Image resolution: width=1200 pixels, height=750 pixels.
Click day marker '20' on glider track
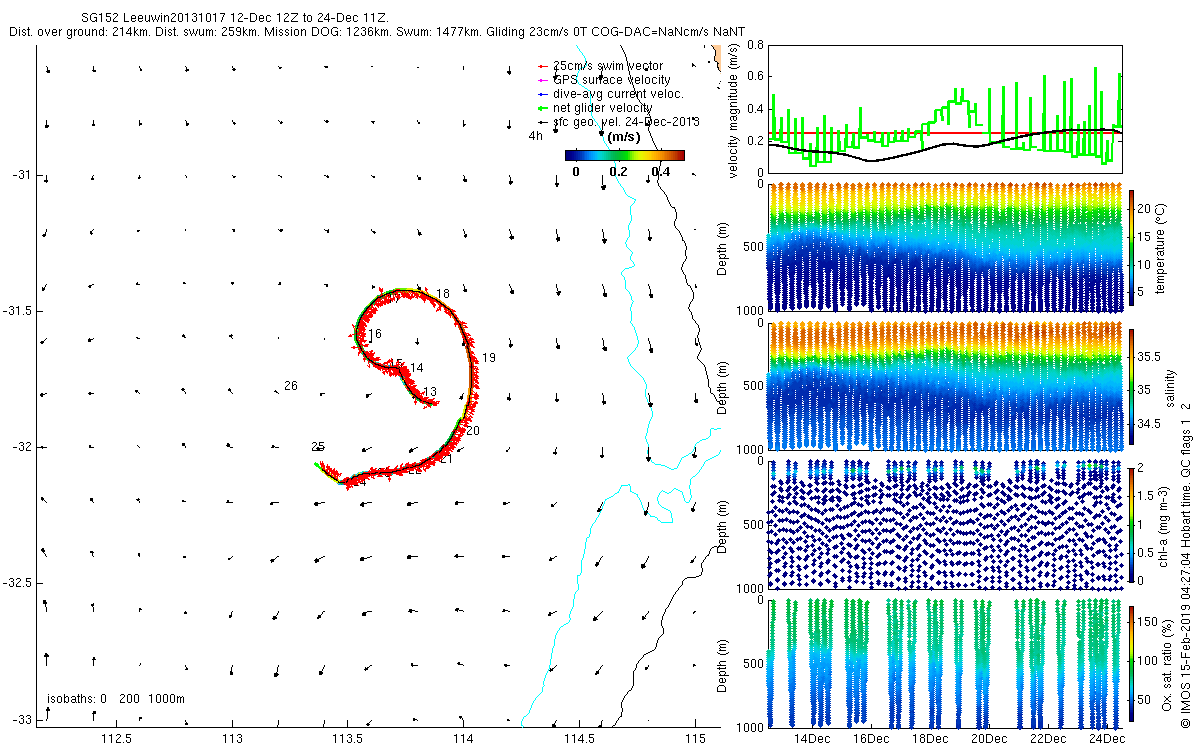473,431
